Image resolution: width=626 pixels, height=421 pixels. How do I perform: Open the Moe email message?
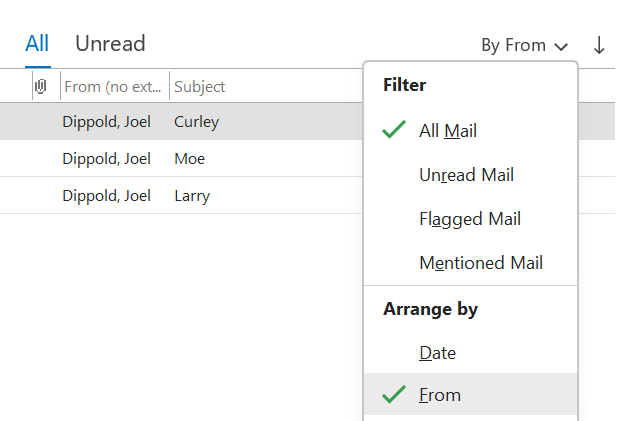189,158
